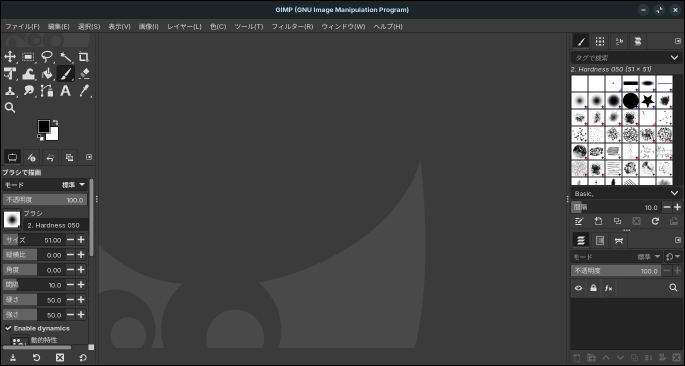This screenshot has width=685, height=366.
Task: Select the Bucket Fill tool
Action: pos(47,74)
